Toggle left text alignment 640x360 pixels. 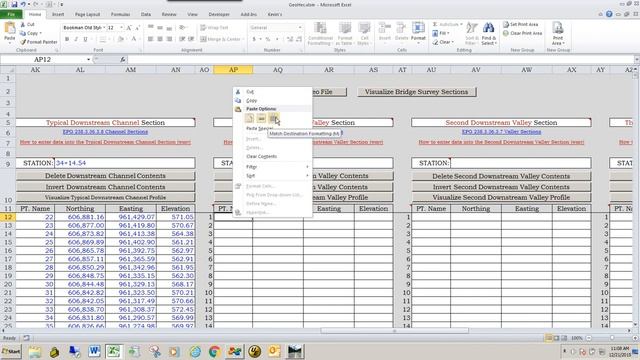pyautogui.click(x=150, y=39)
